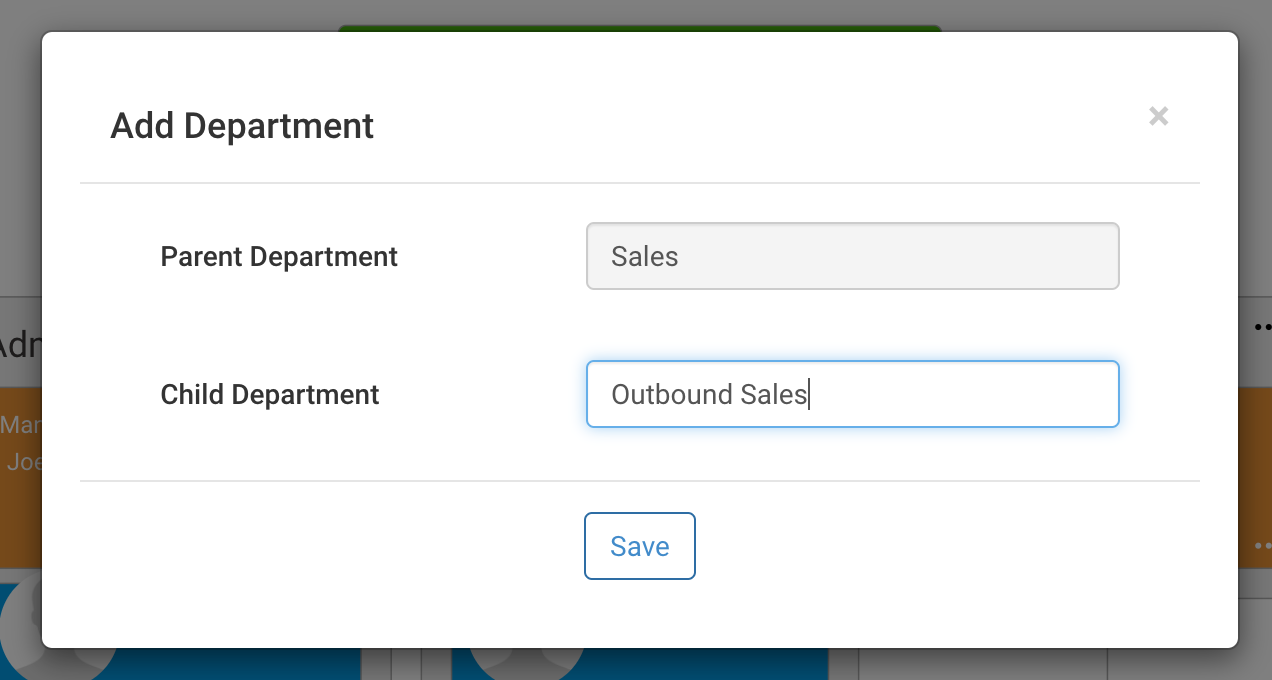Focus the Child Department input field
The image size is (1272, 680).
click(852, 394)
